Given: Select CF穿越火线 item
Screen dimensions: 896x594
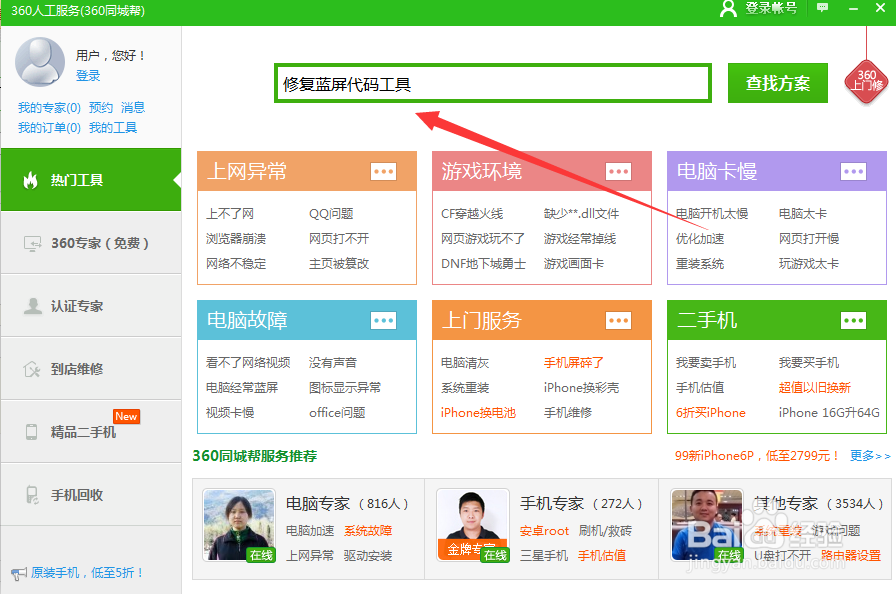Looking at the screenshot, I should [472, 214].
